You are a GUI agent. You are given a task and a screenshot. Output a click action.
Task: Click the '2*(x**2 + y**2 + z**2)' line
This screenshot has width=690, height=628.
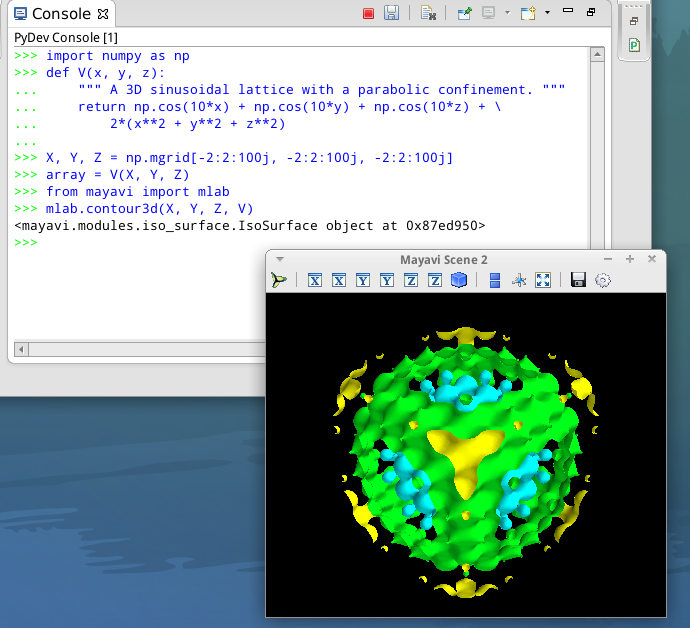point(198,124)
